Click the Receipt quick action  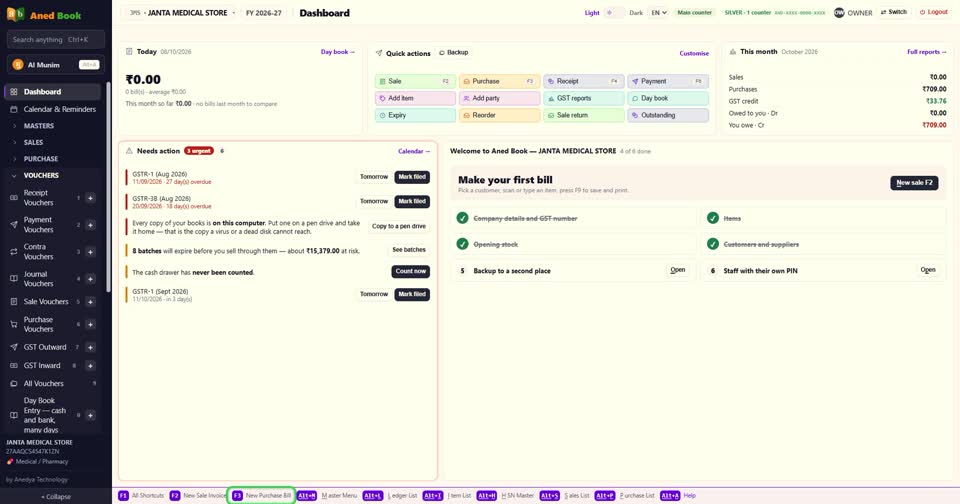click(x=583, y=81)
